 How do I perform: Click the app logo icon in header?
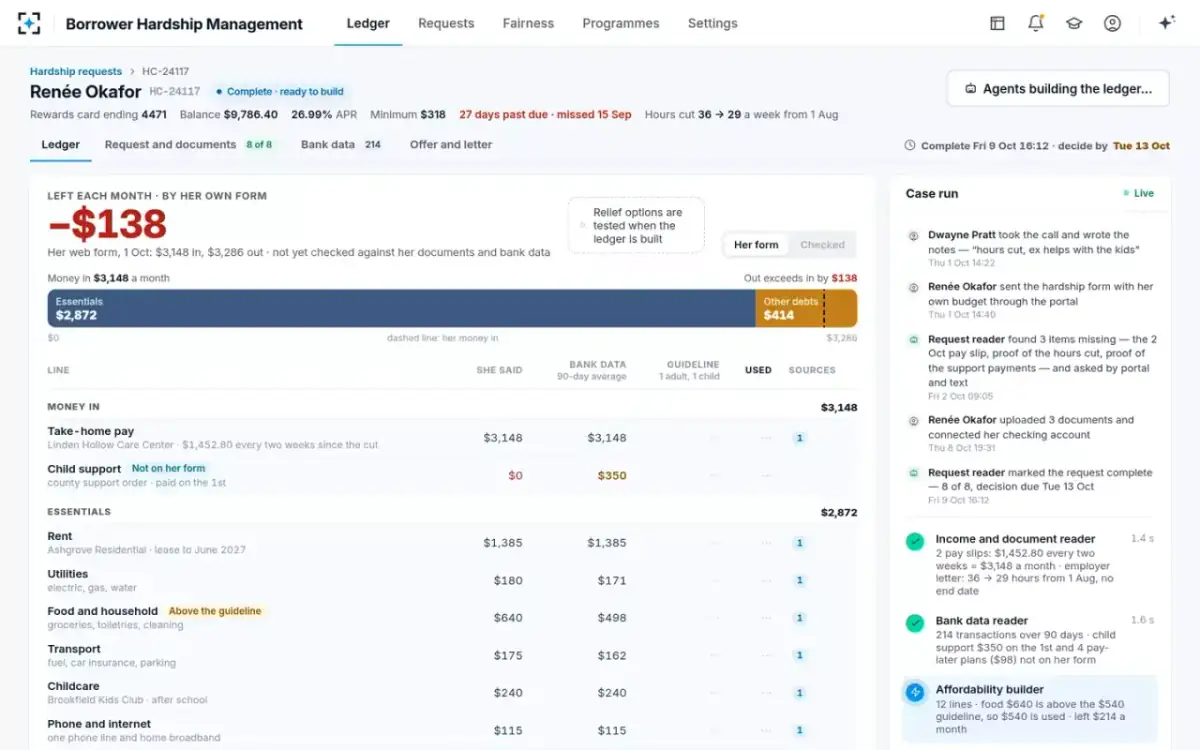pos(29,23)
